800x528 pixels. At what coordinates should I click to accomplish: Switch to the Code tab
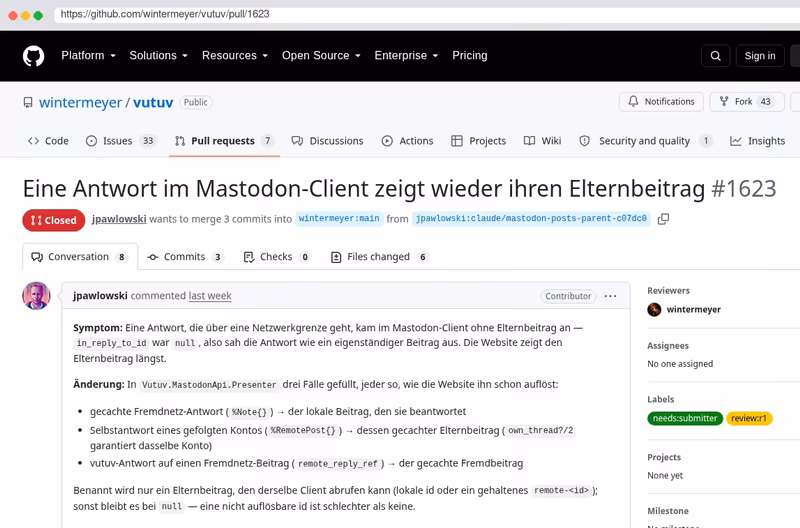[x=48, y=141]
